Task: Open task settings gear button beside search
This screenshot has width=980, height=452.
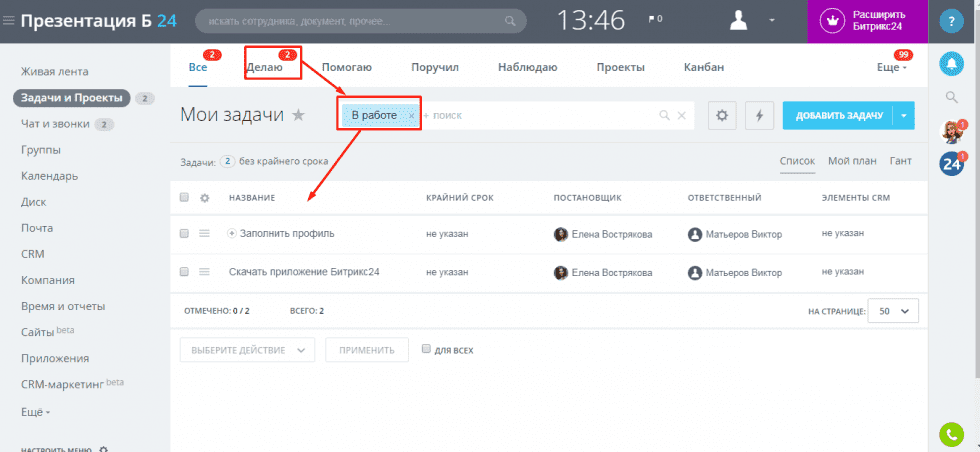Action: click(723, 116)
